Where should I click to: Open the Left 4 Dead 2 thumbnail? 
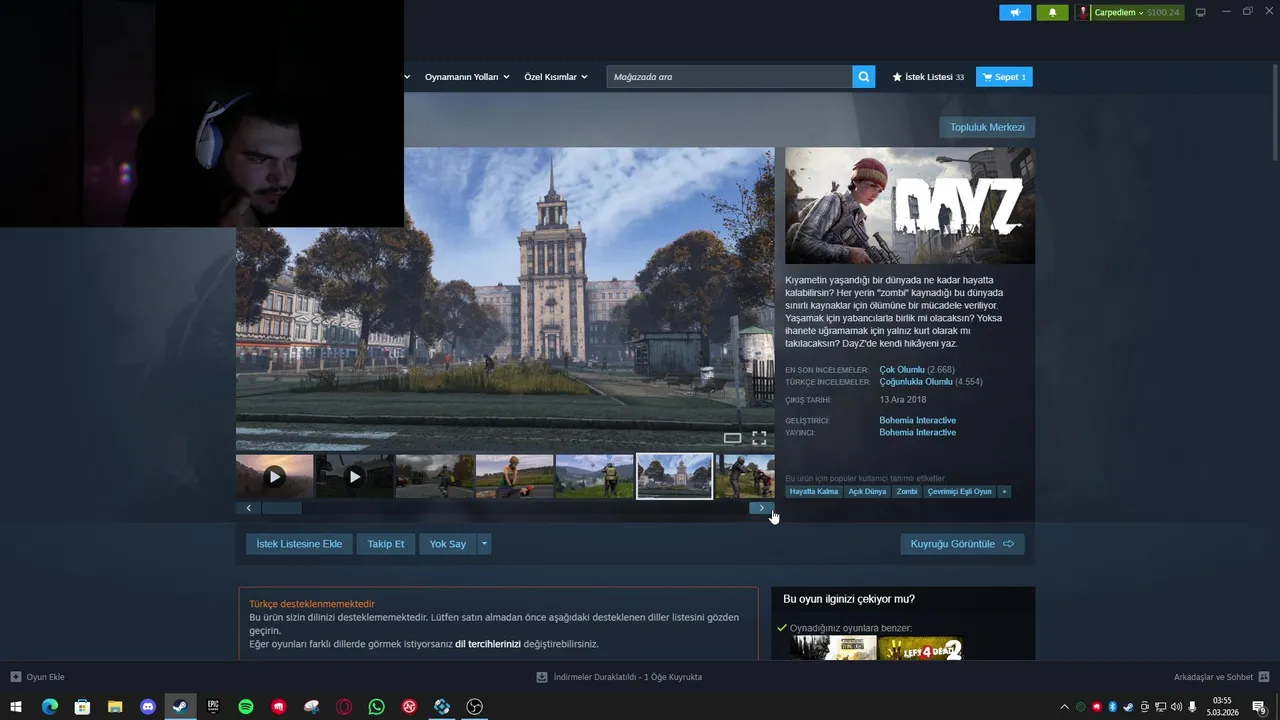[x=920, y=648]
